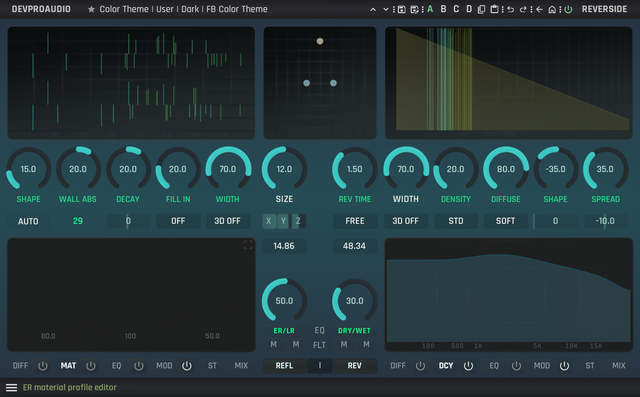Click the expand icon in material editor

pos(248,245)
